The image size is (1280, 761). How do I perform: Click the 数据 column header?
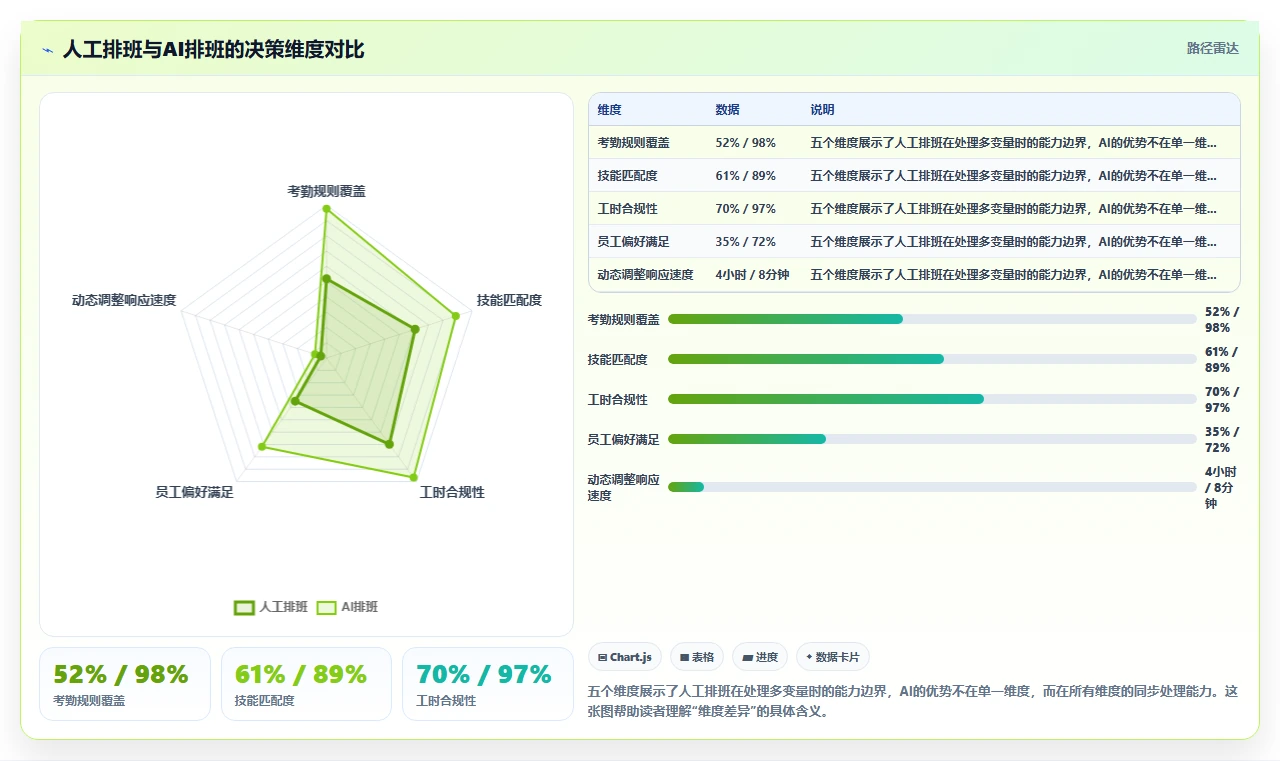(727, 110)
